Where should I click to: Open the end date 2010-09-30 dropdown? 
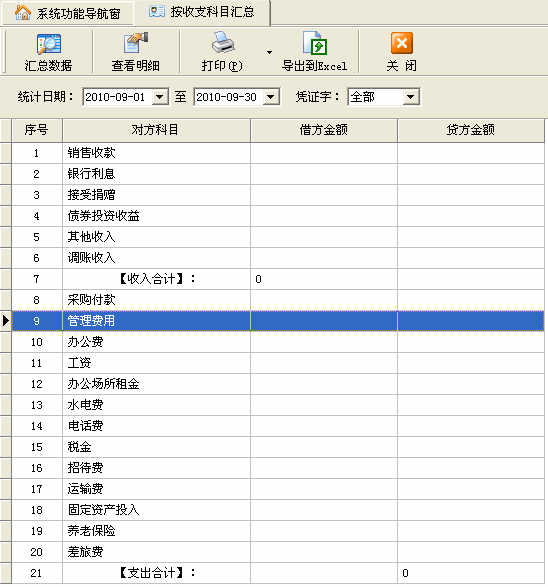click(271, 97)
